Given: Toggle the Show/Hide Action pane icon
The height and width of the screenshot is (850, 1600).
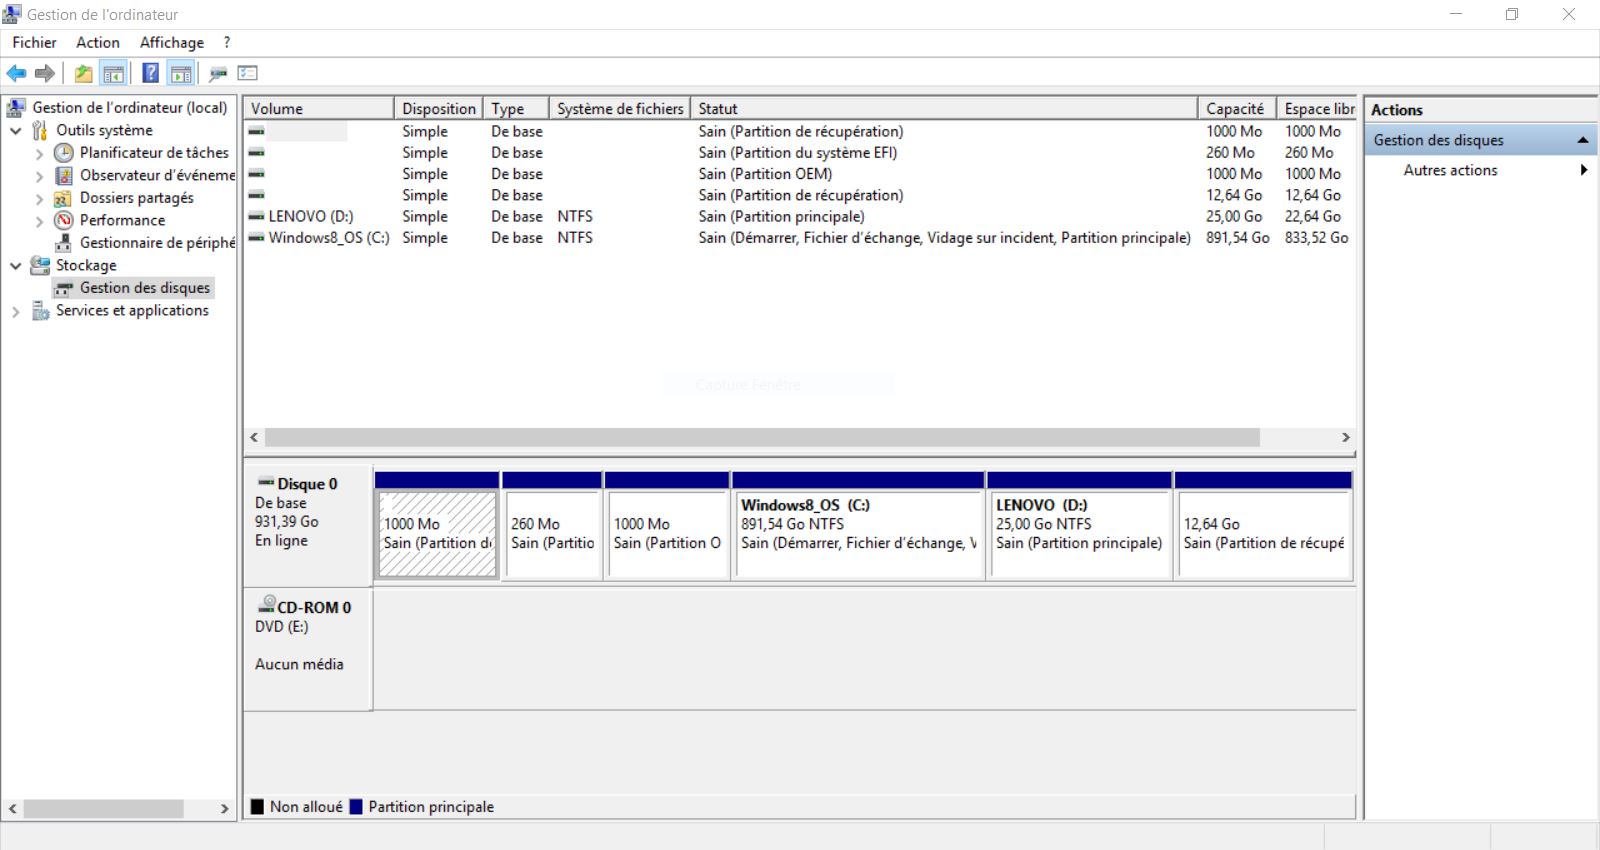Looking at the screenshot, I should tap(181, 73).
